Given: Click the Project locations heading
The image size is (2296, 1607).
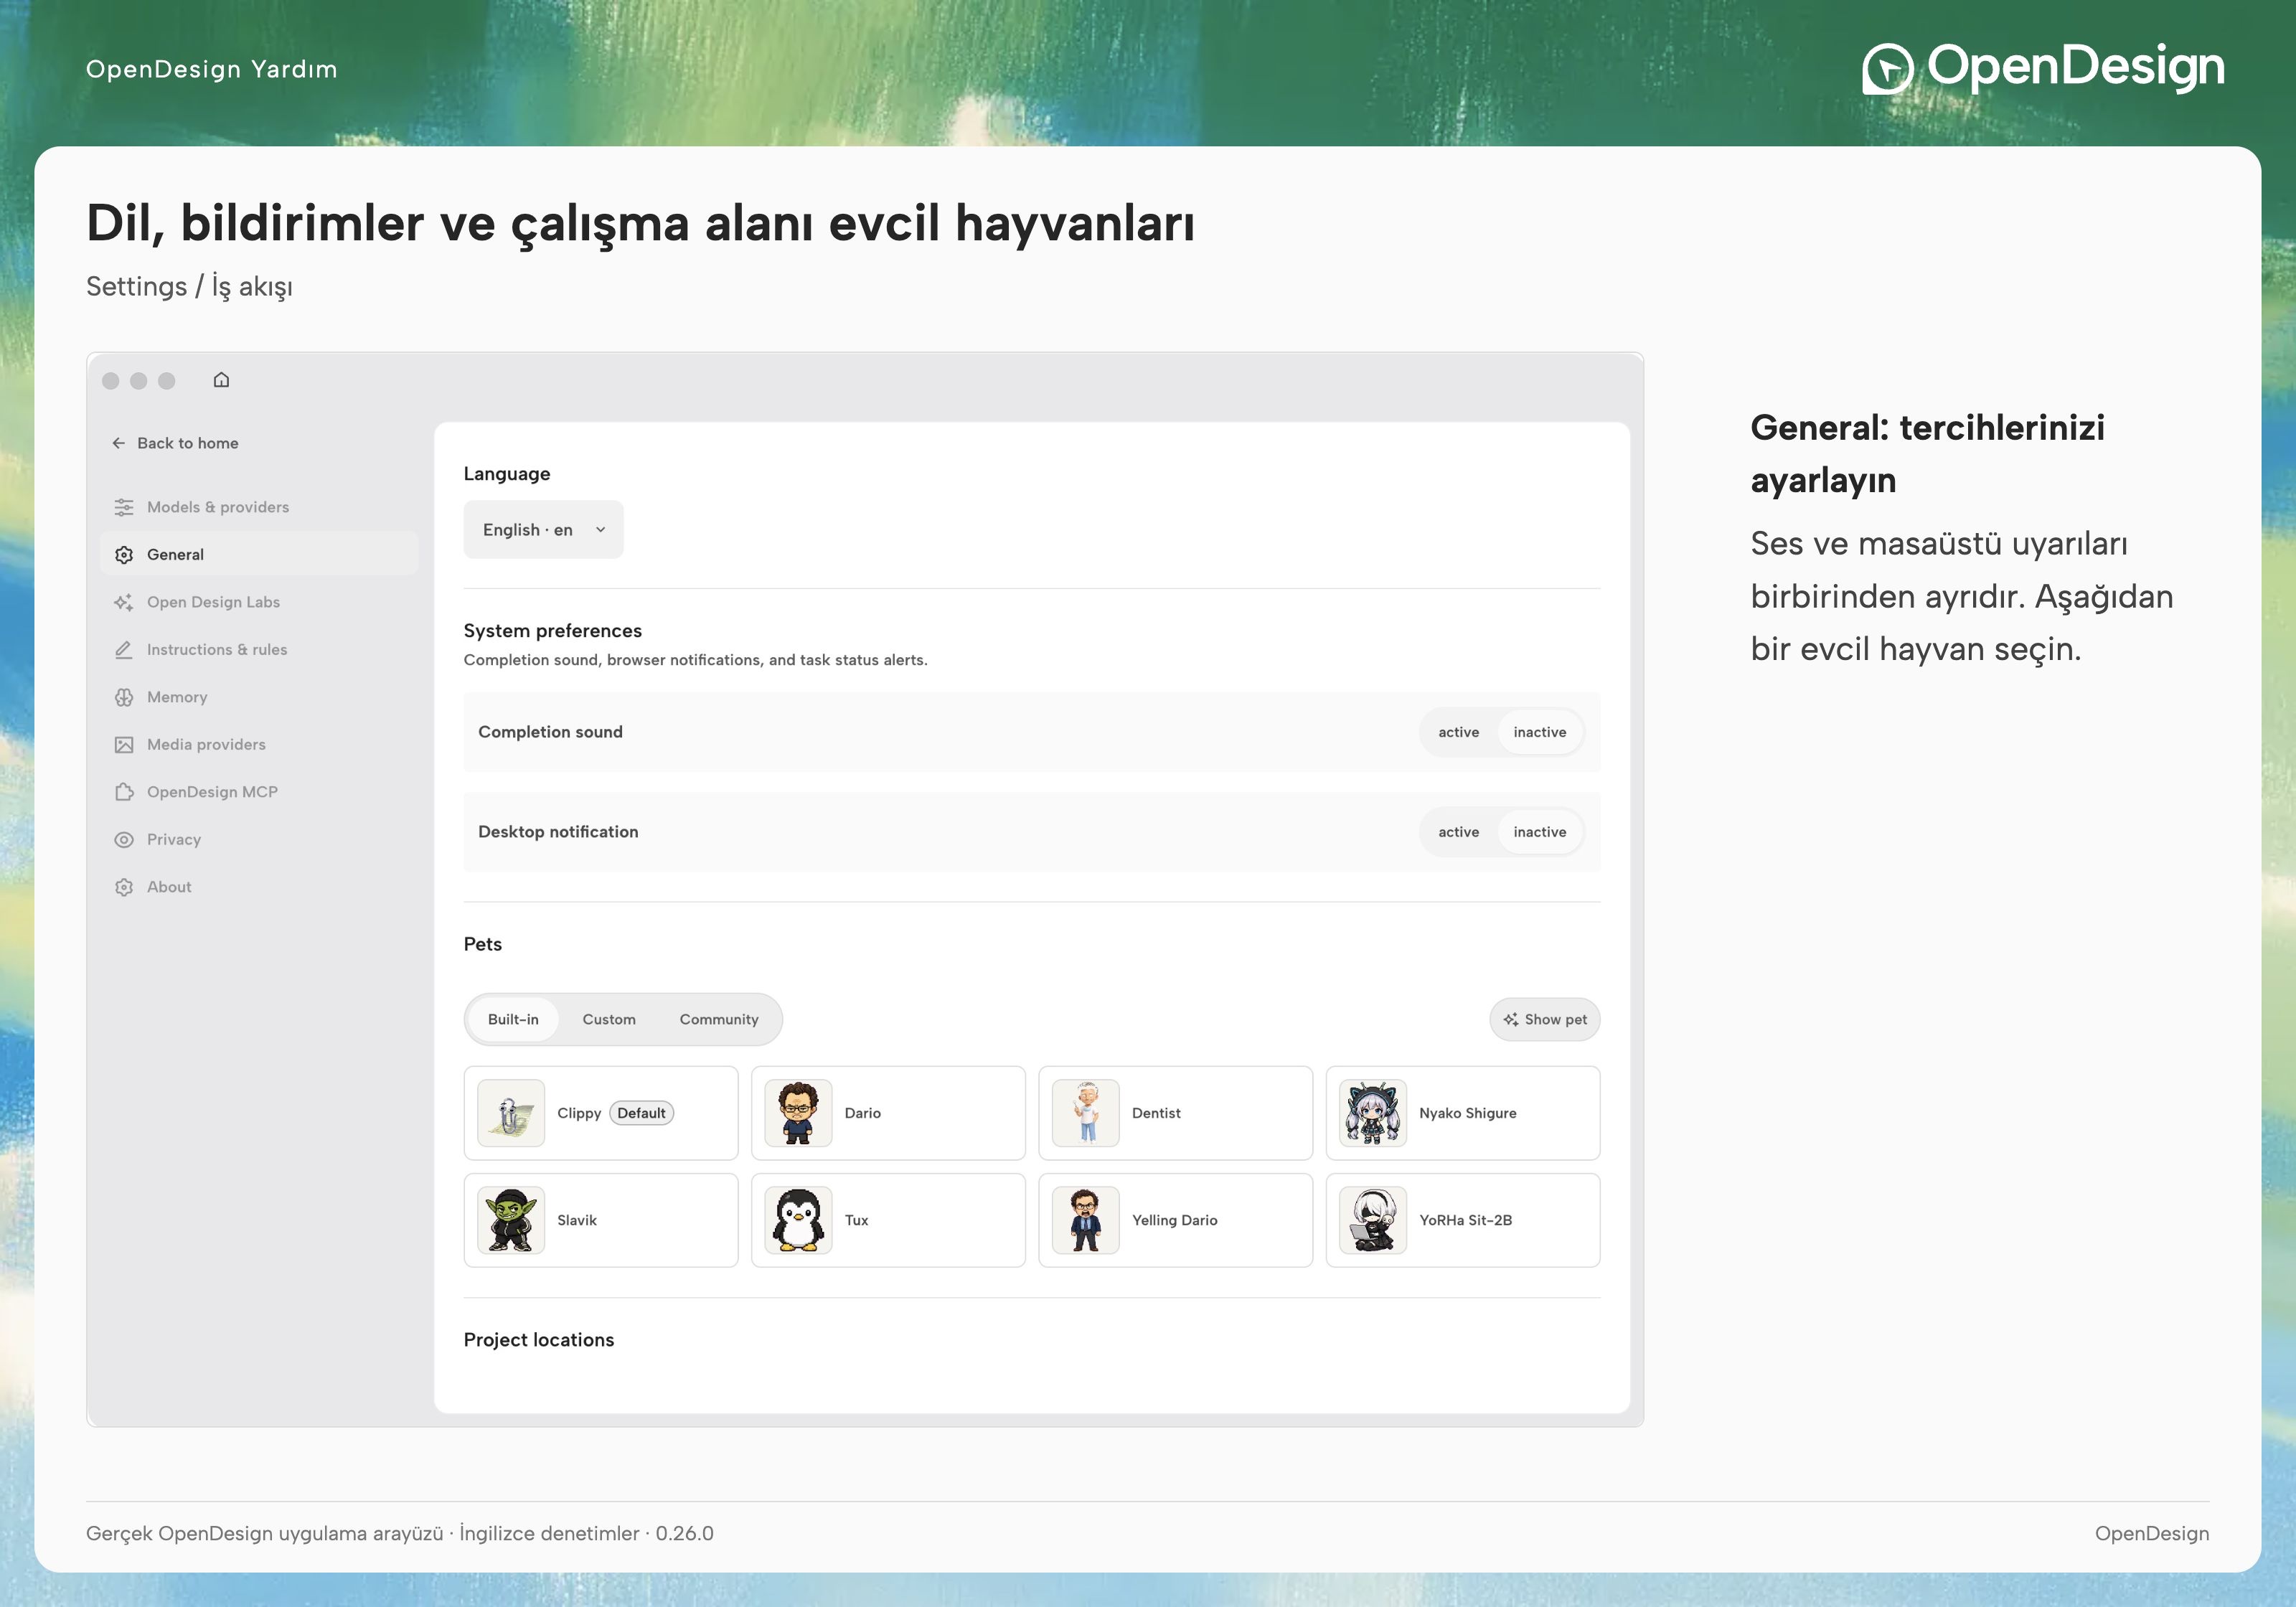Looking at the screenshot, I should [539, 1340].
